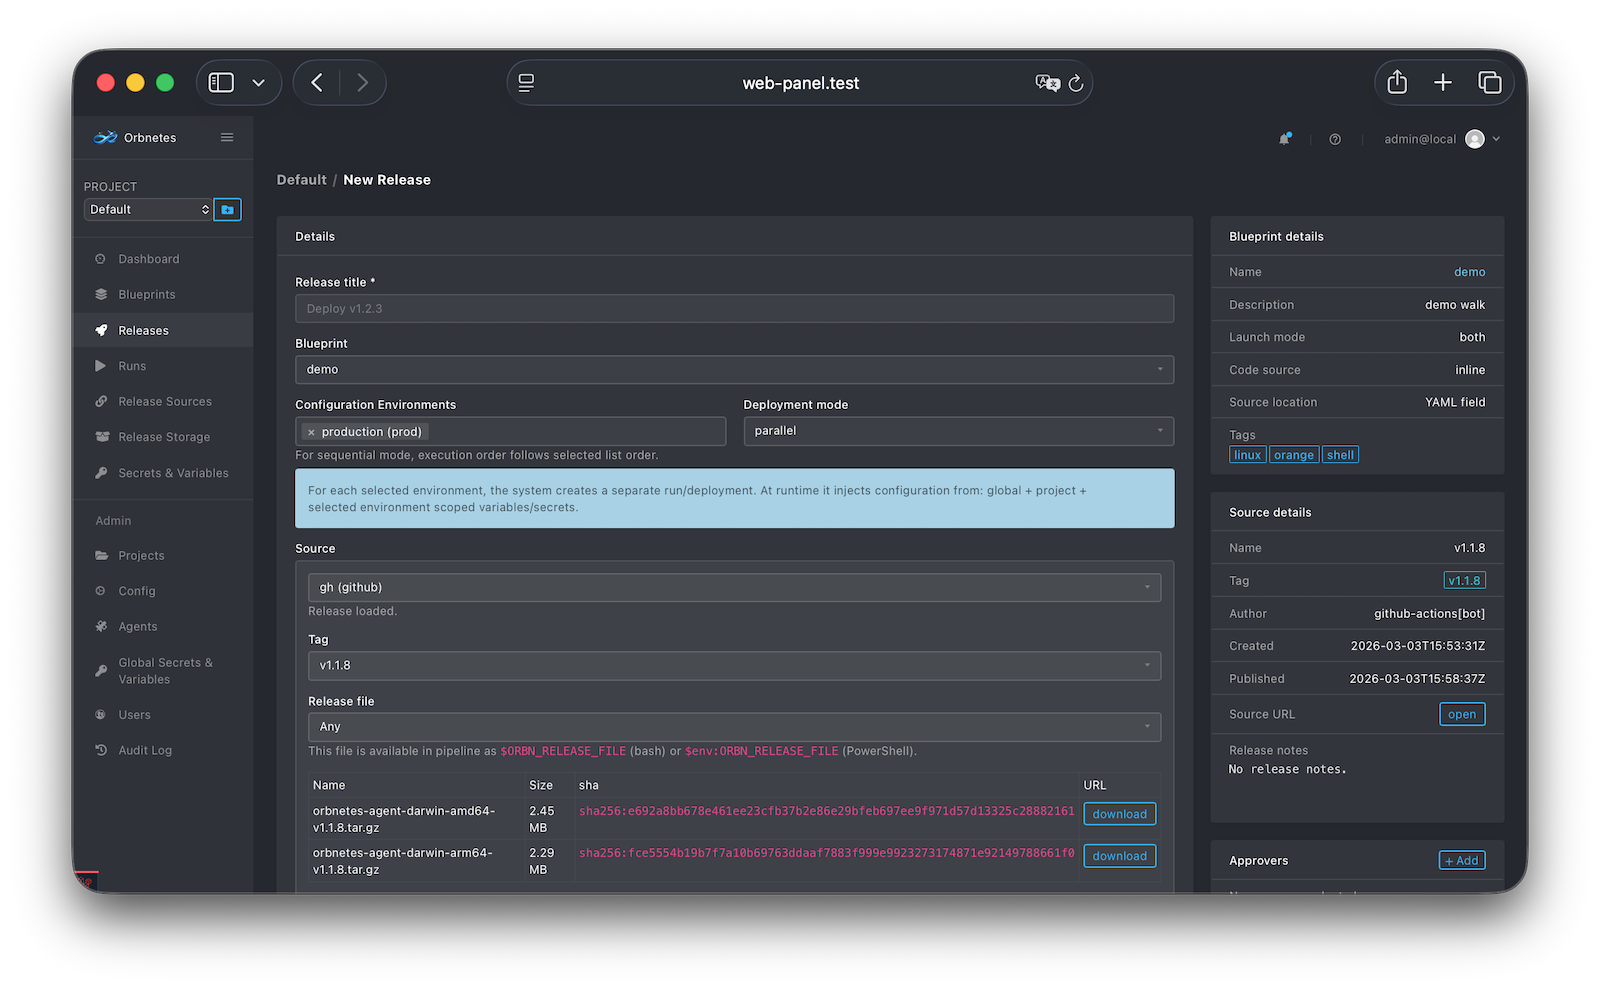This screenshot has width=1600, height=989.
Task: Click the Runs sidebar icon
Action: coord(103,365)
